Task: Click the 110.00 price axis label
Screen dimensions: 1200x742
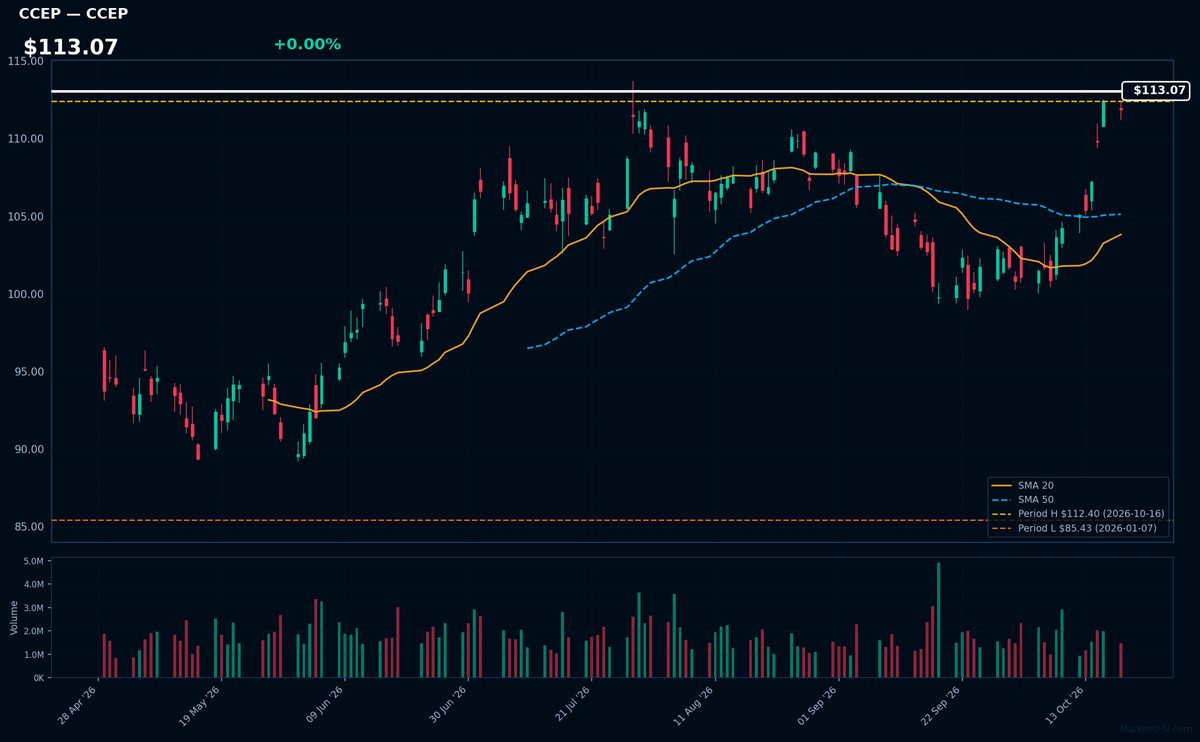Action: pos(27,139)
